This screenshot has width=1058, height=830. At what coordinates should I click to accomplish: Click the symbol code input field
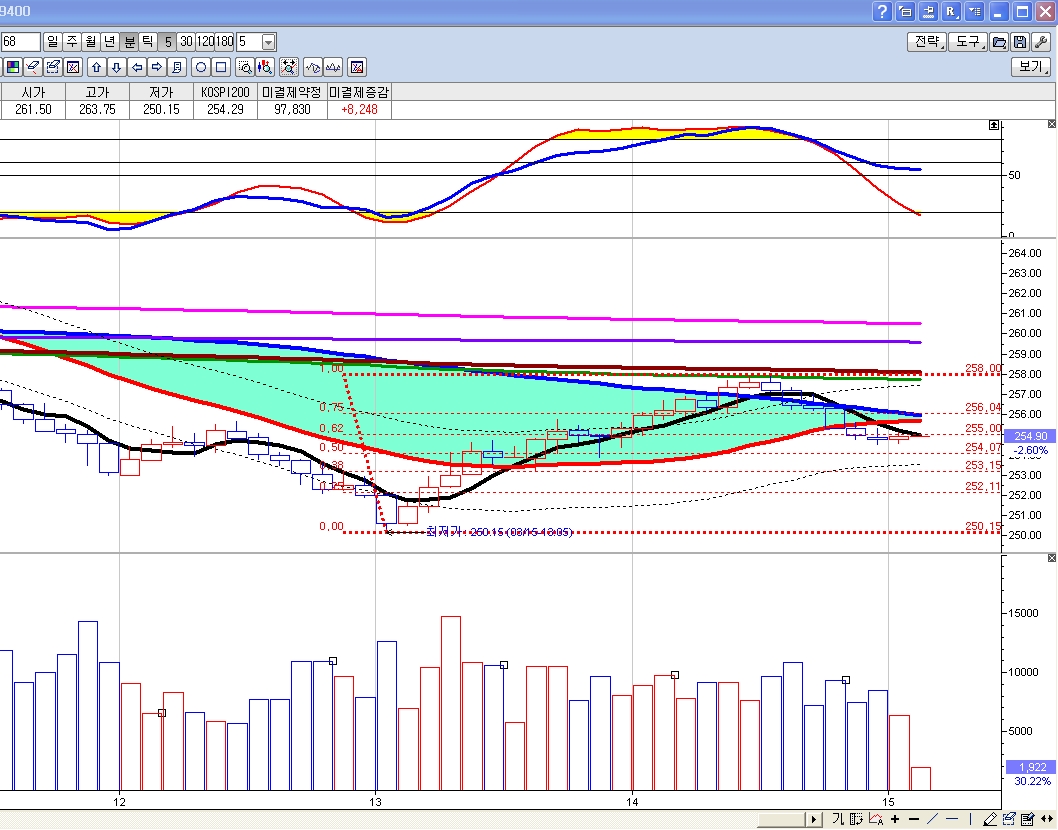[x=20, y=42]
